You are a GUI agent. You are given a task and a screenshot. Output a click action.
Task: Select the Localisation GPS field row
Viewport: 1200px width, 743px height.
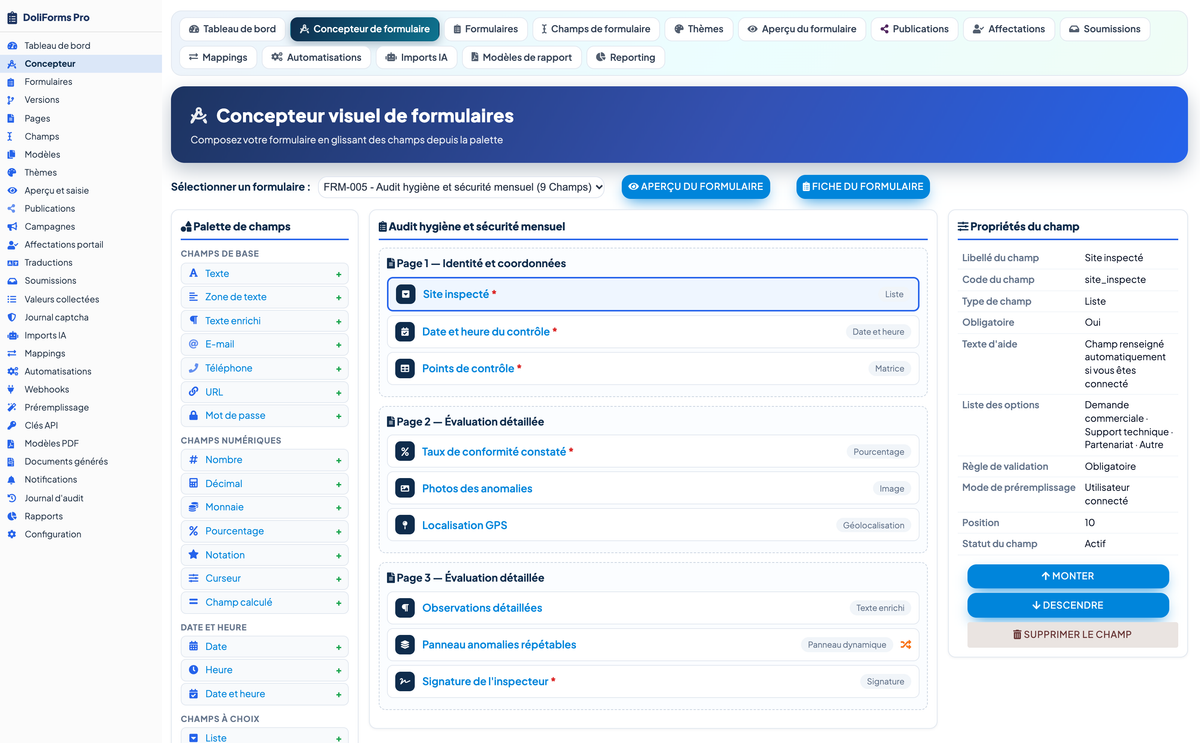coord(653,525)
